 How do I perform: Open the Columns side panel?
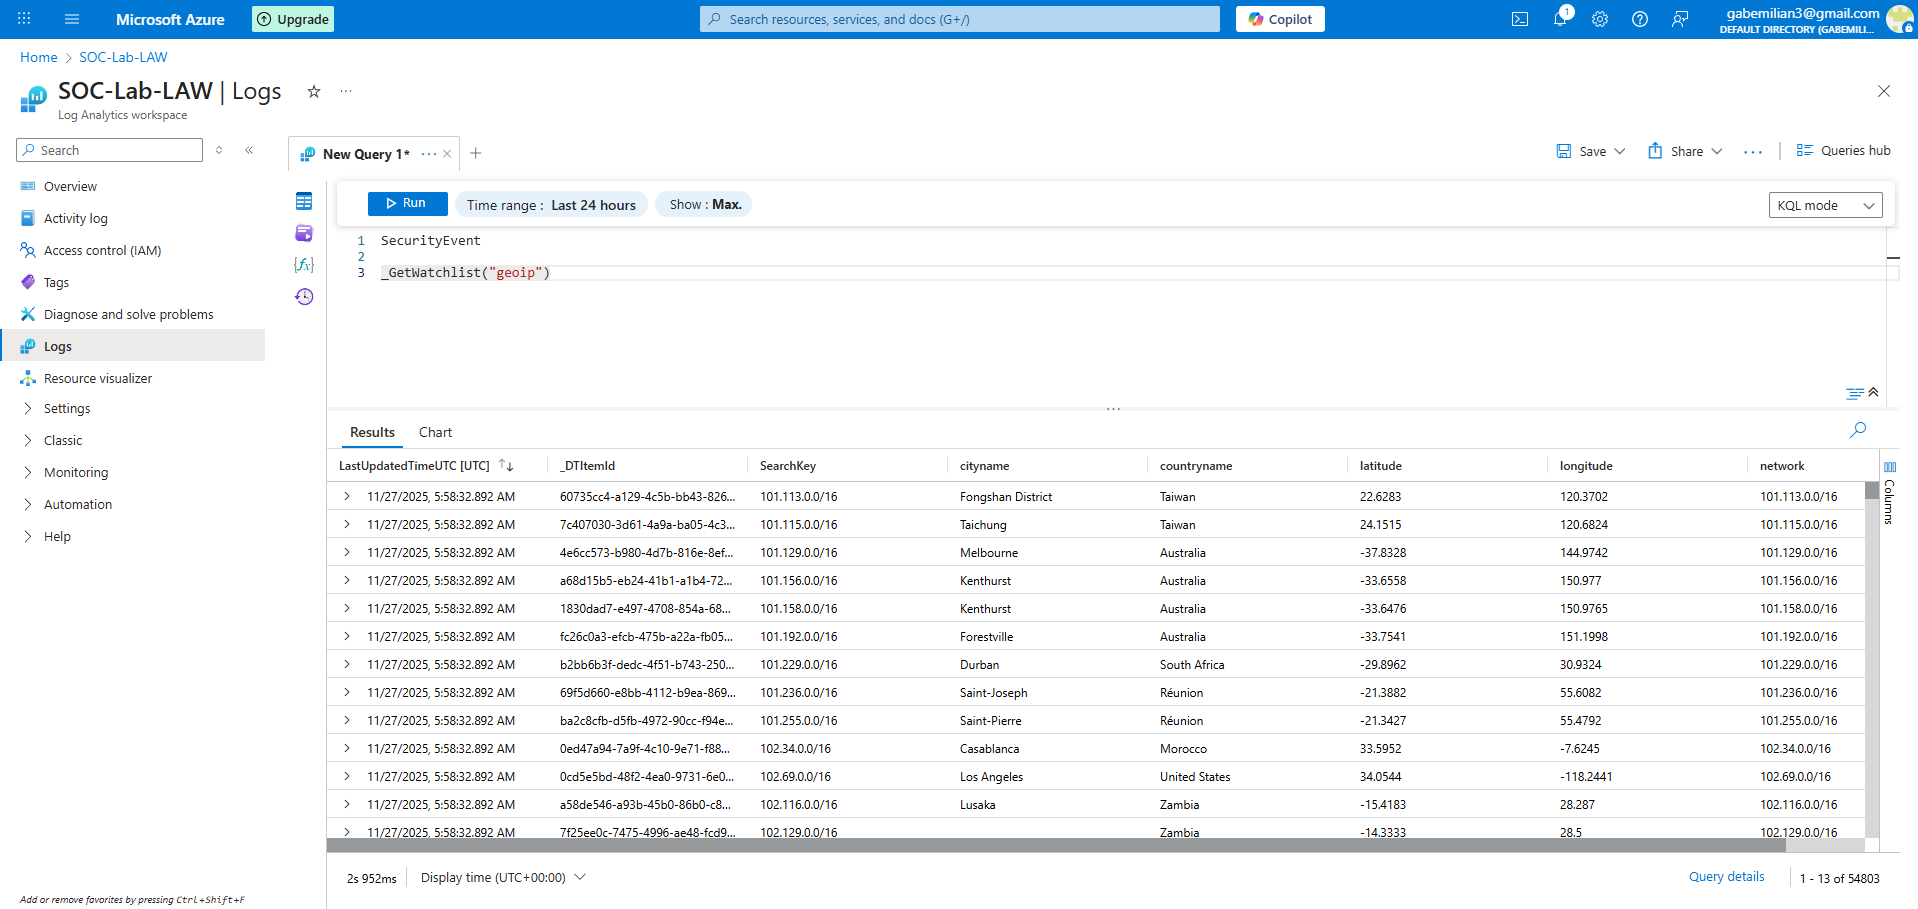1889,495
